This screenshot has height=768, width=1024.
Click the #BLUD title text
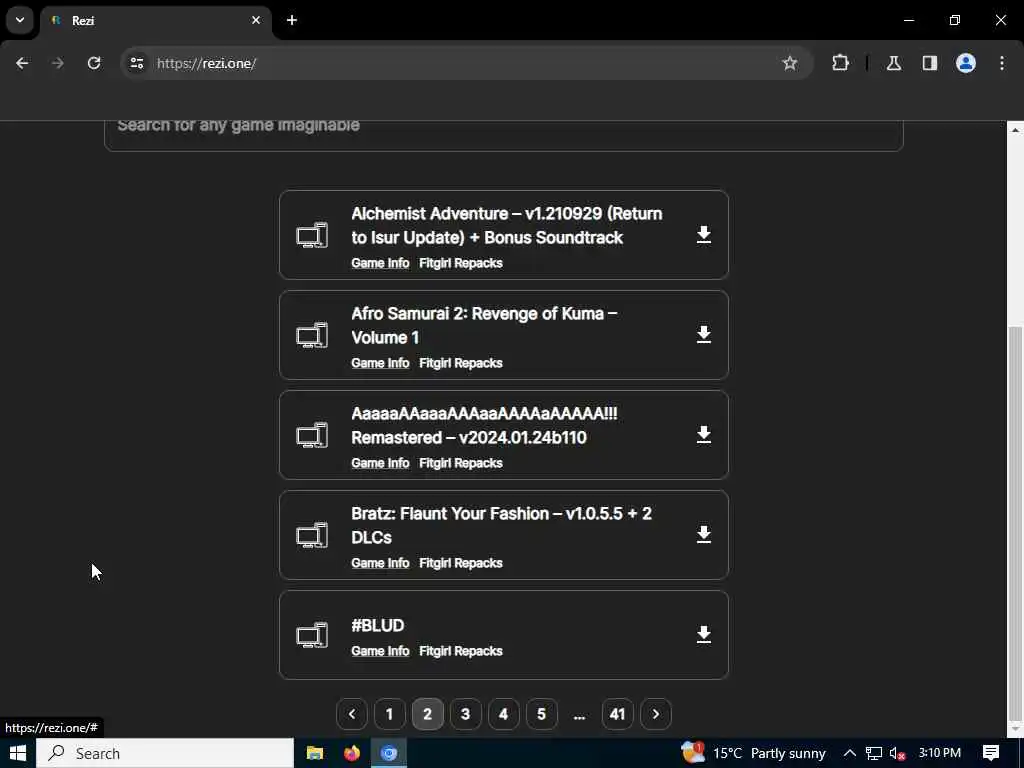pos(377,626)
